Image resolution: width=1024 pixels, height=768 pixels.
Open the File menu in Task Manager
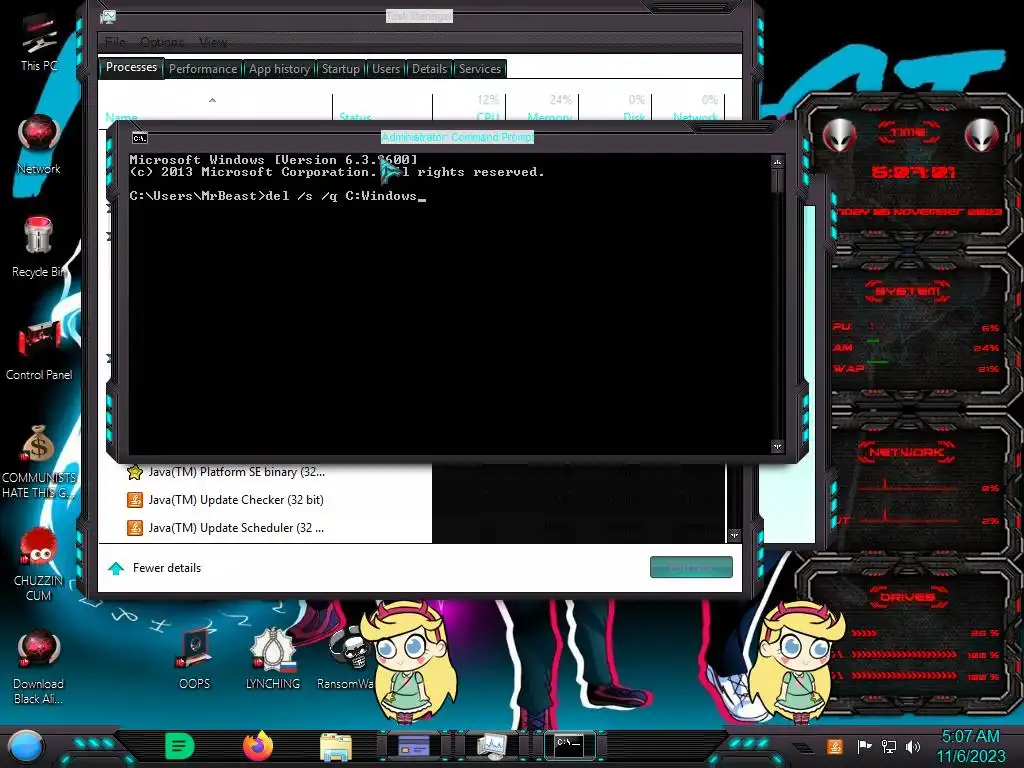[116, 42]
